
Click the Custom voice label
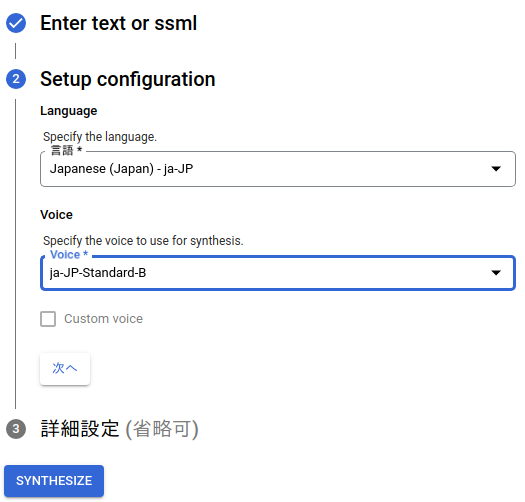click(103, 319)
